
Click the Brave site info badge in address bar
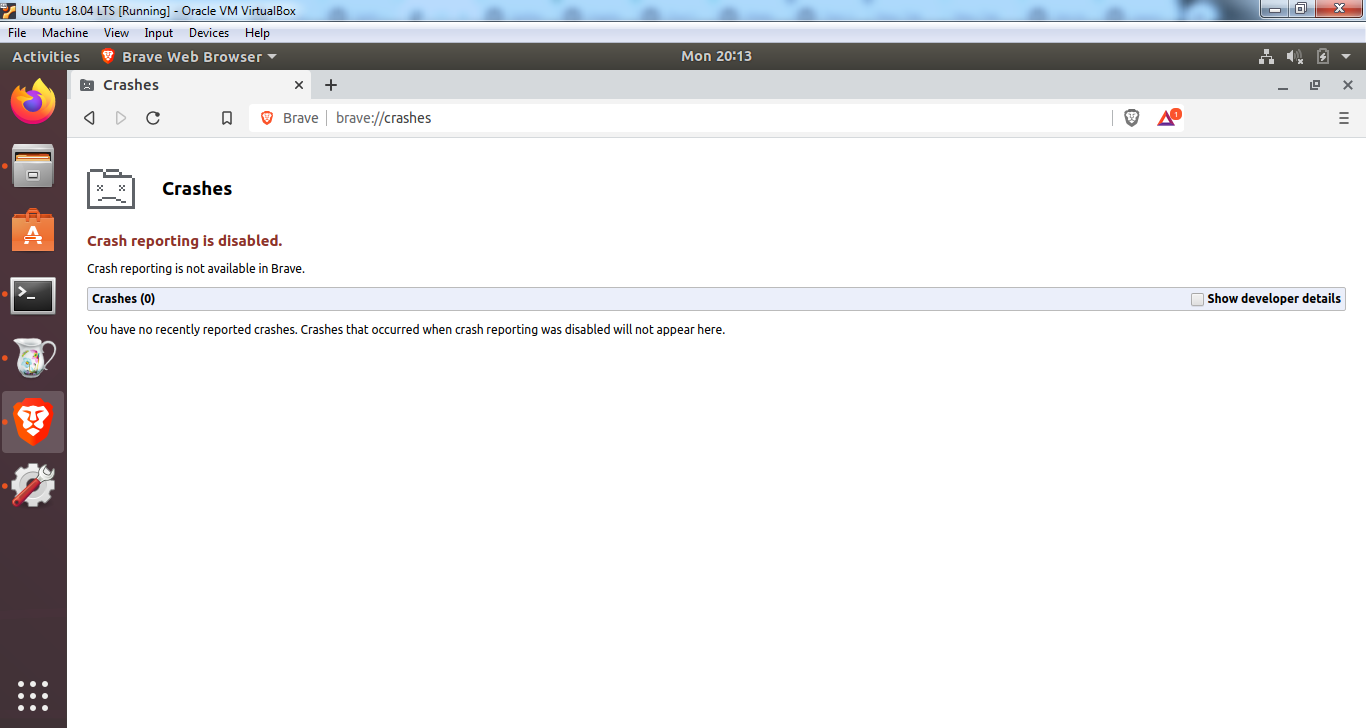(x=290, y=118)
